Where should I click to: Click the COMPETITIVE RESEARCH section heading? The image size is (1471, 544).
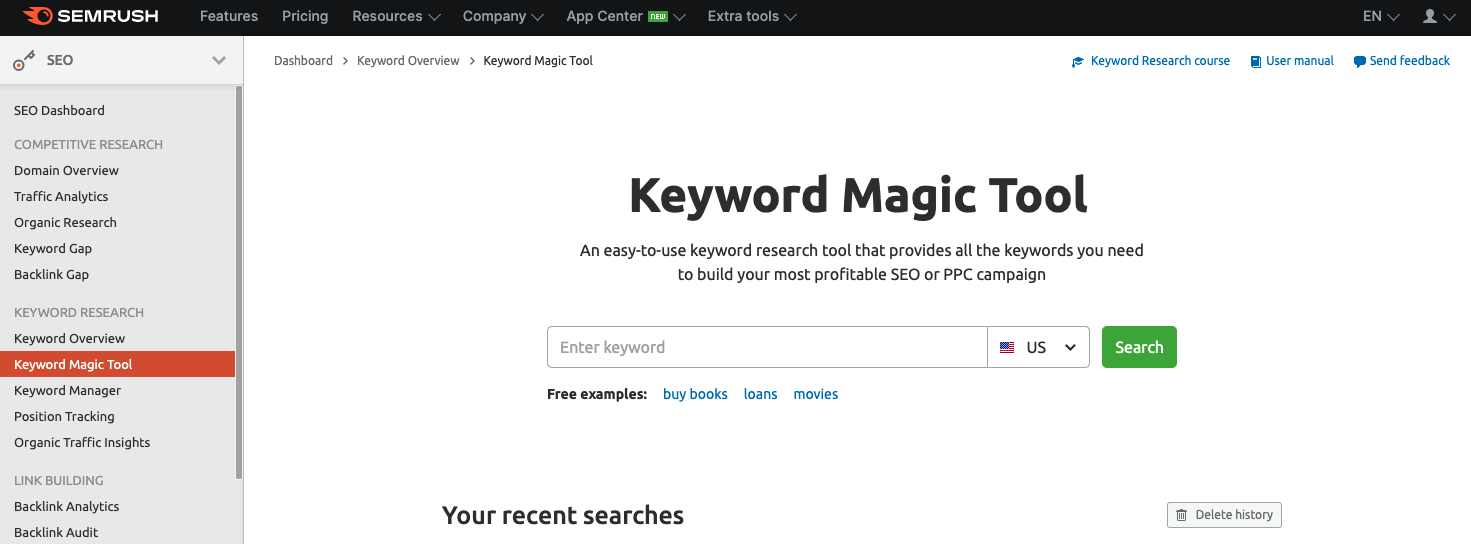pyautogui.click(x=88, y=145)
